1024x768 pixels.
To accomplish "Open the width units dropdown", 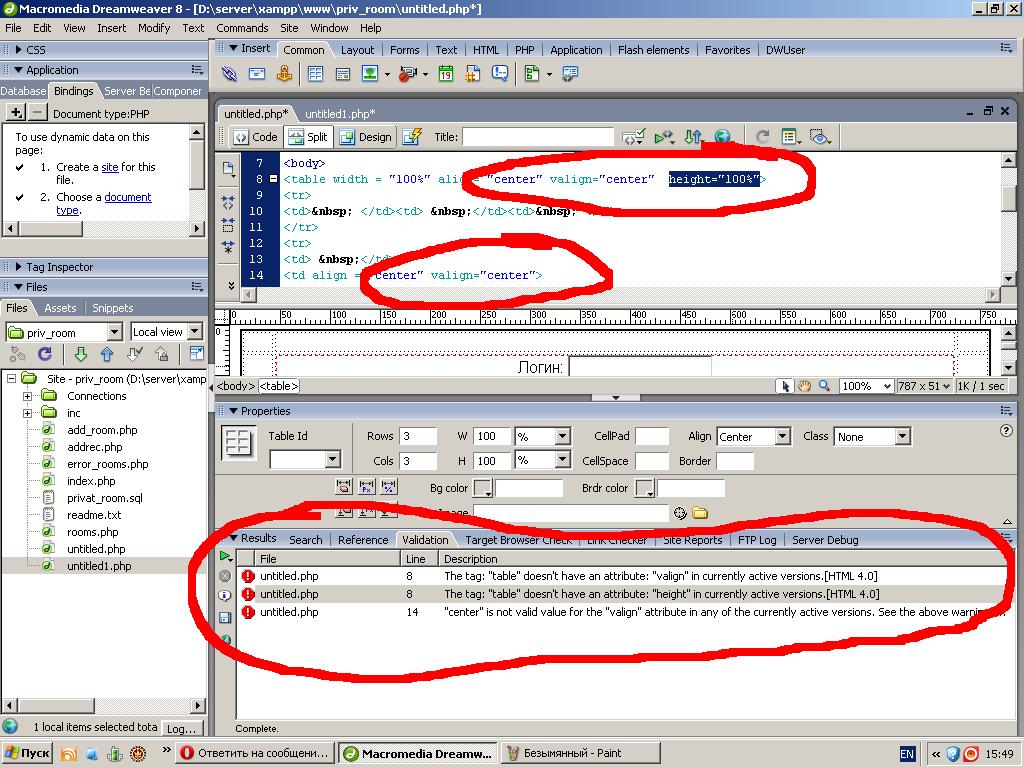I will pyautogui.click(x=562, y=436).
